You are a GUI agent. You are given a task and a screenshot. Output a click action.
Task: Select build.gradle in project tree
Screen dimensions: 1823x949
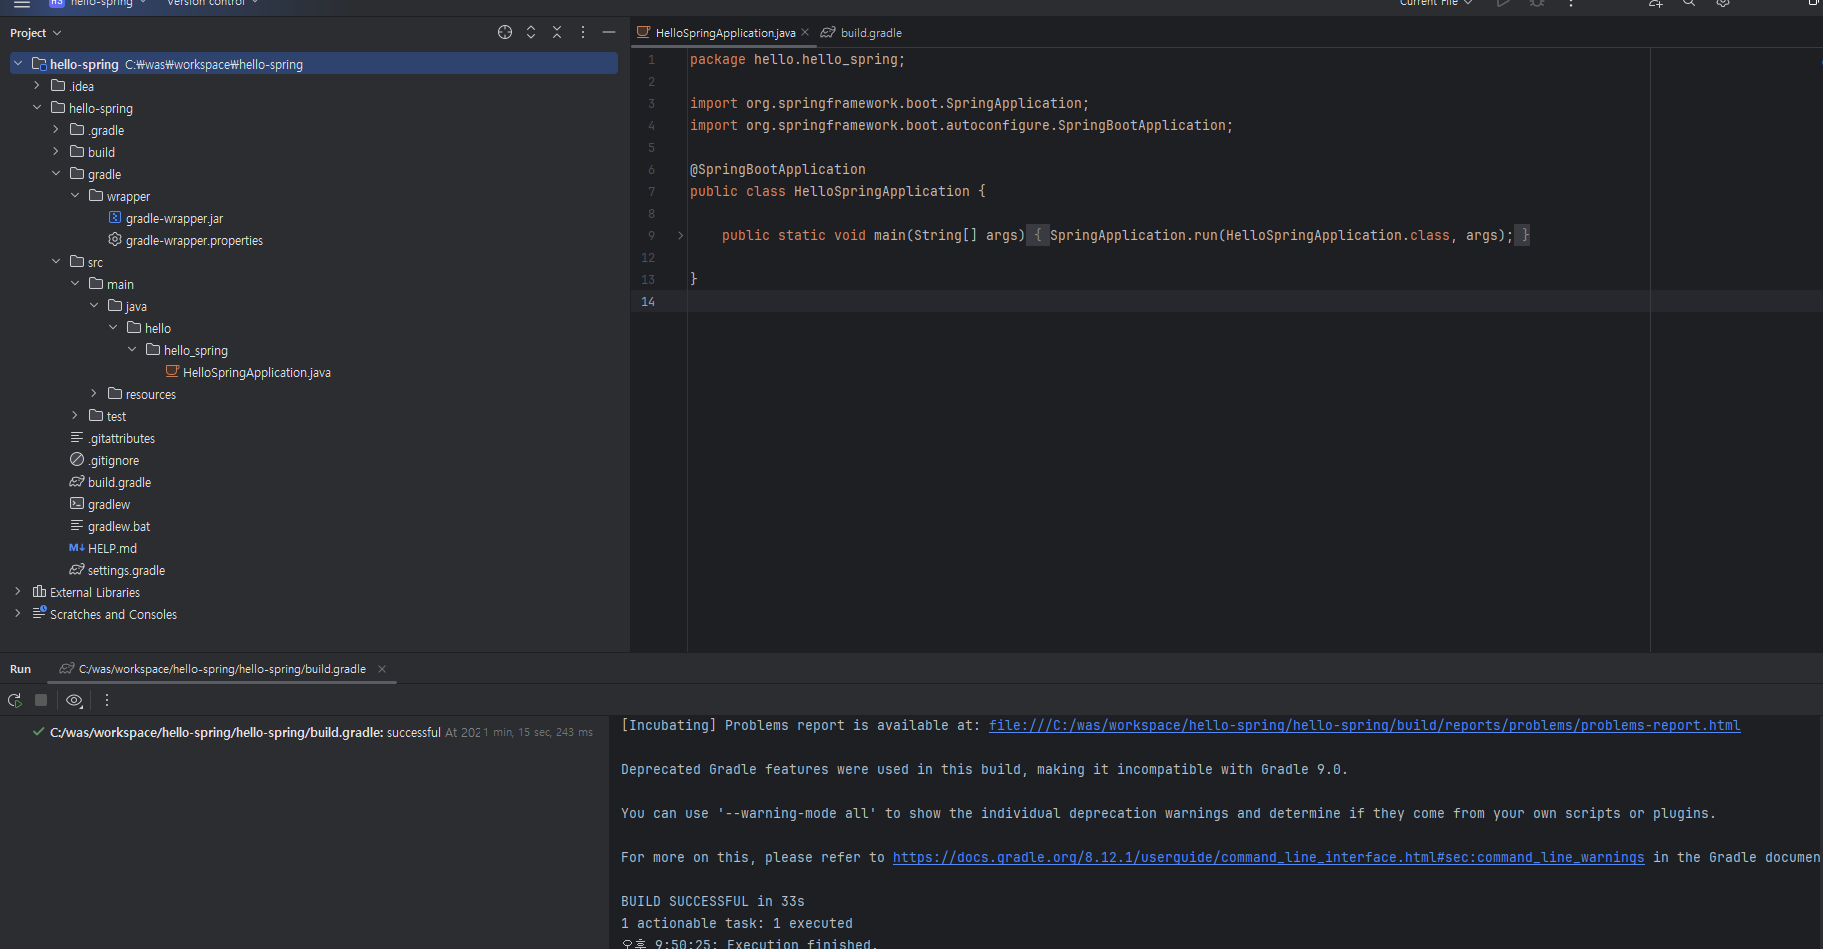pyautogui.click(x=120, y=482)
